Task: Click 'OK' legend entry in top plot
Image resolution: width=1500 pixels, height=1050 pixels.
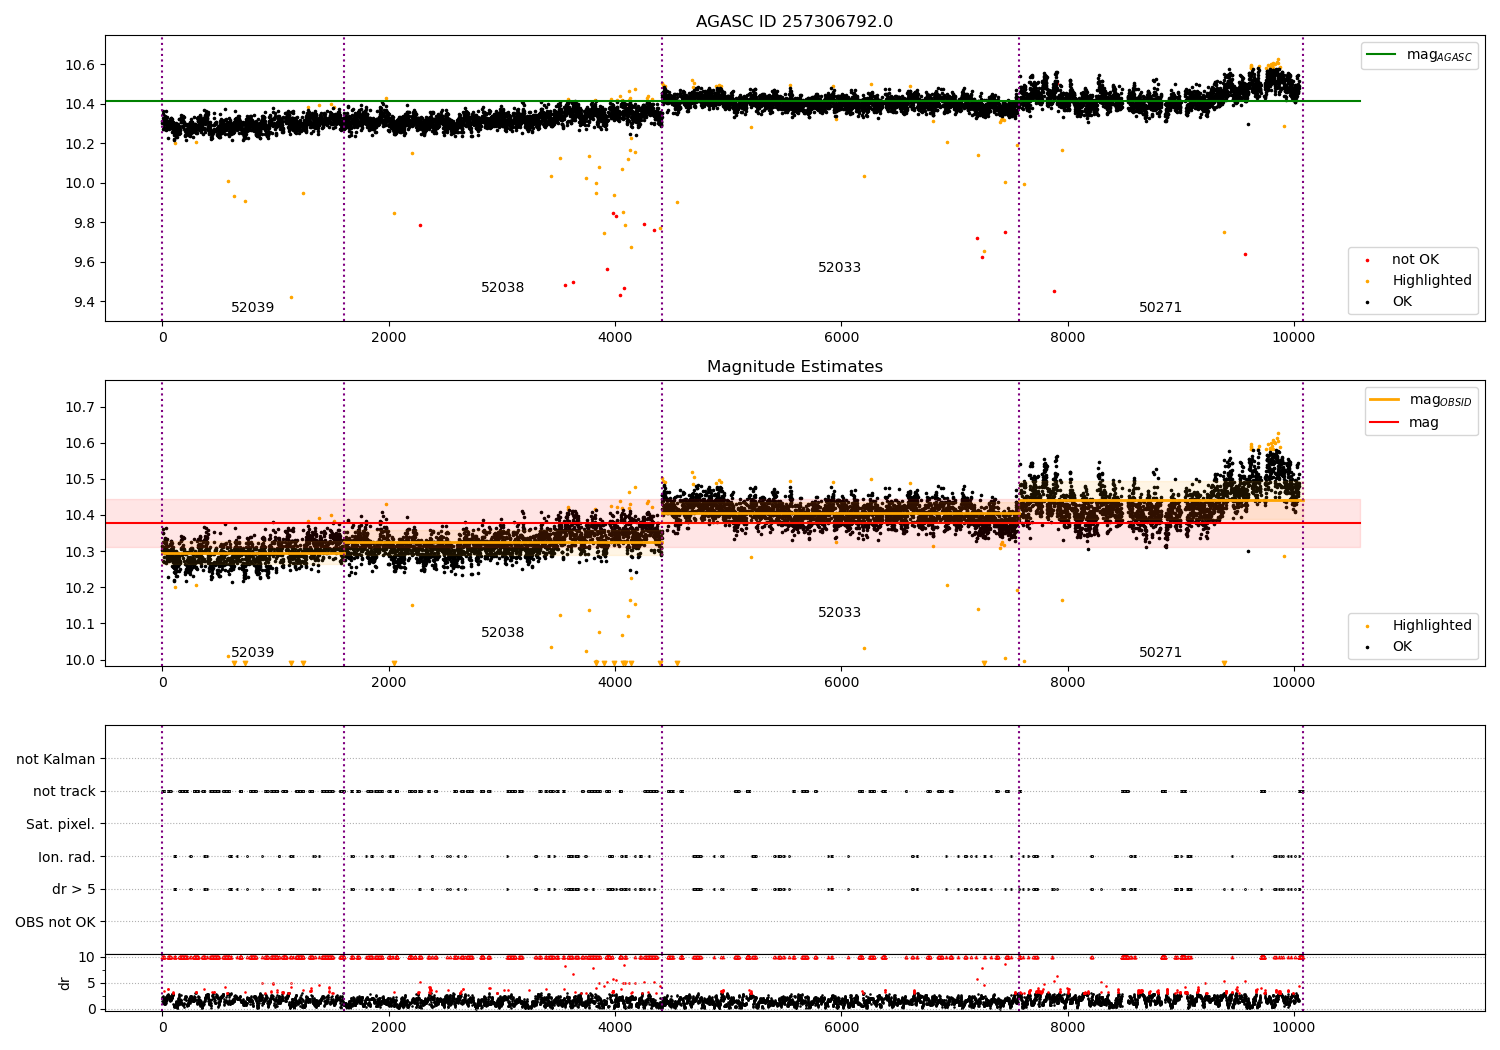Action: [1402, 302]
